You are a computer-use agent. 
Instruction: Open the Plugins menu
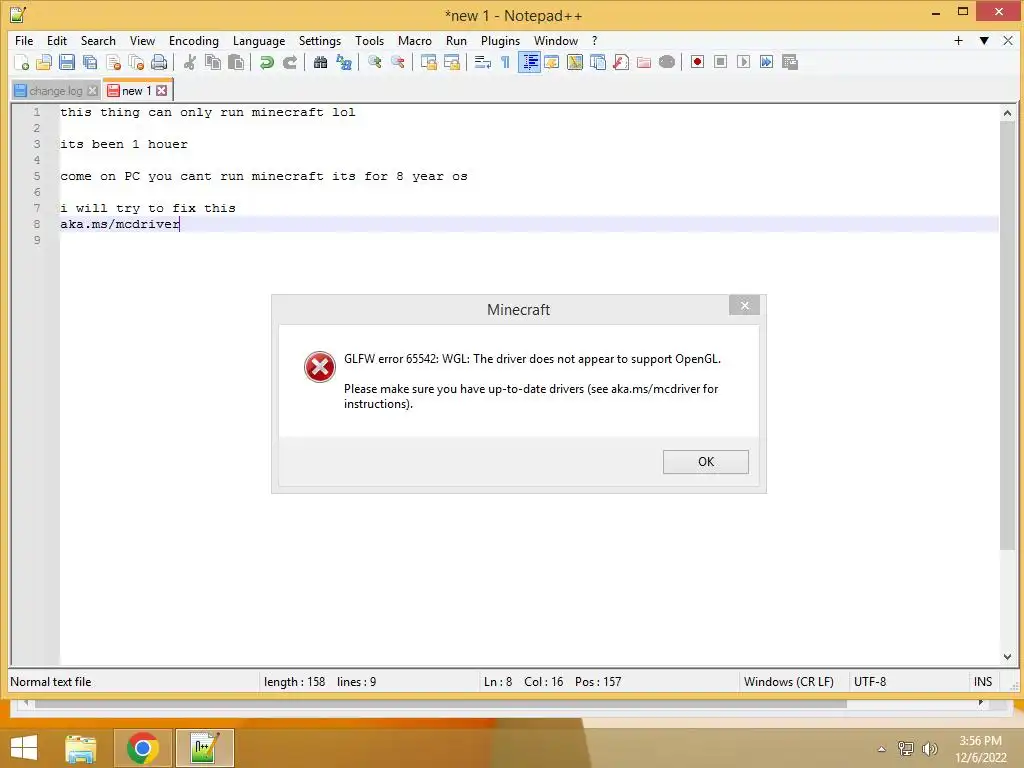pos(500,40)
